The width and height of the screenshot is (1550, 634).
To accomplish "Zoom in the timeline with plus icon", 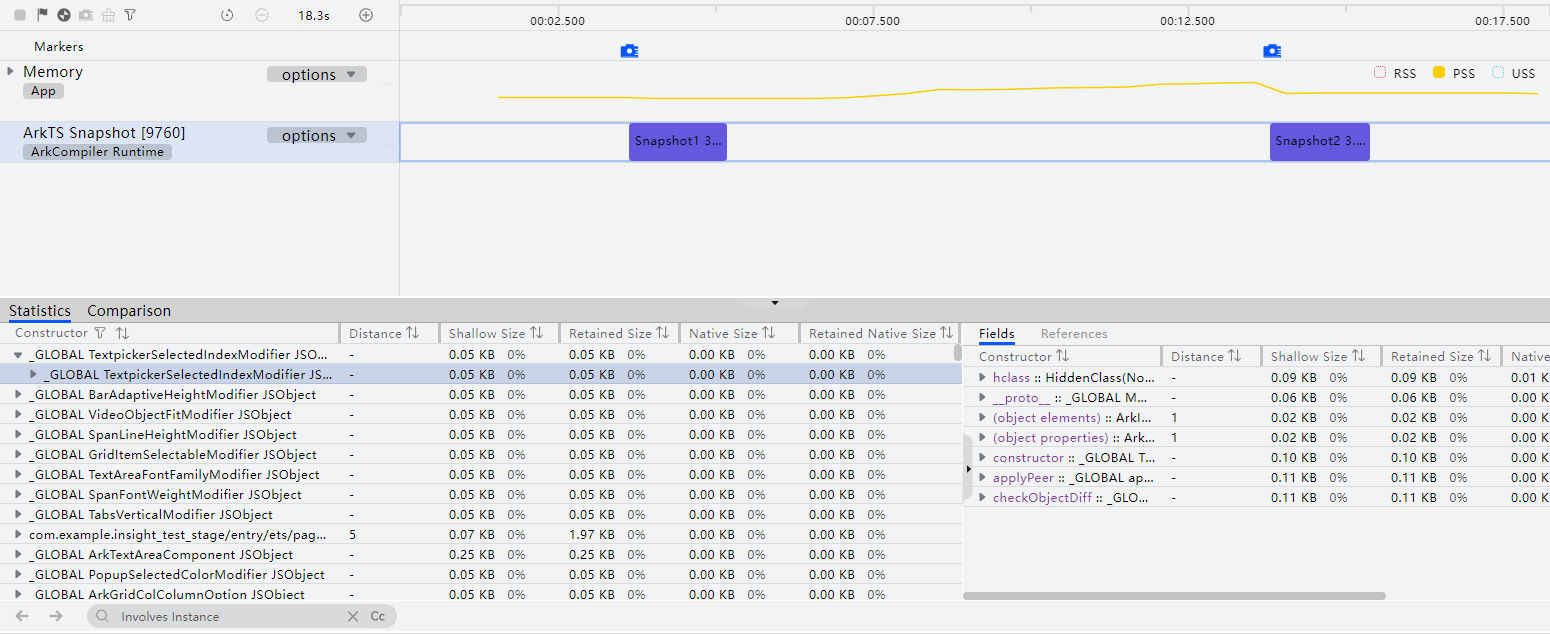I will (366, 15).
